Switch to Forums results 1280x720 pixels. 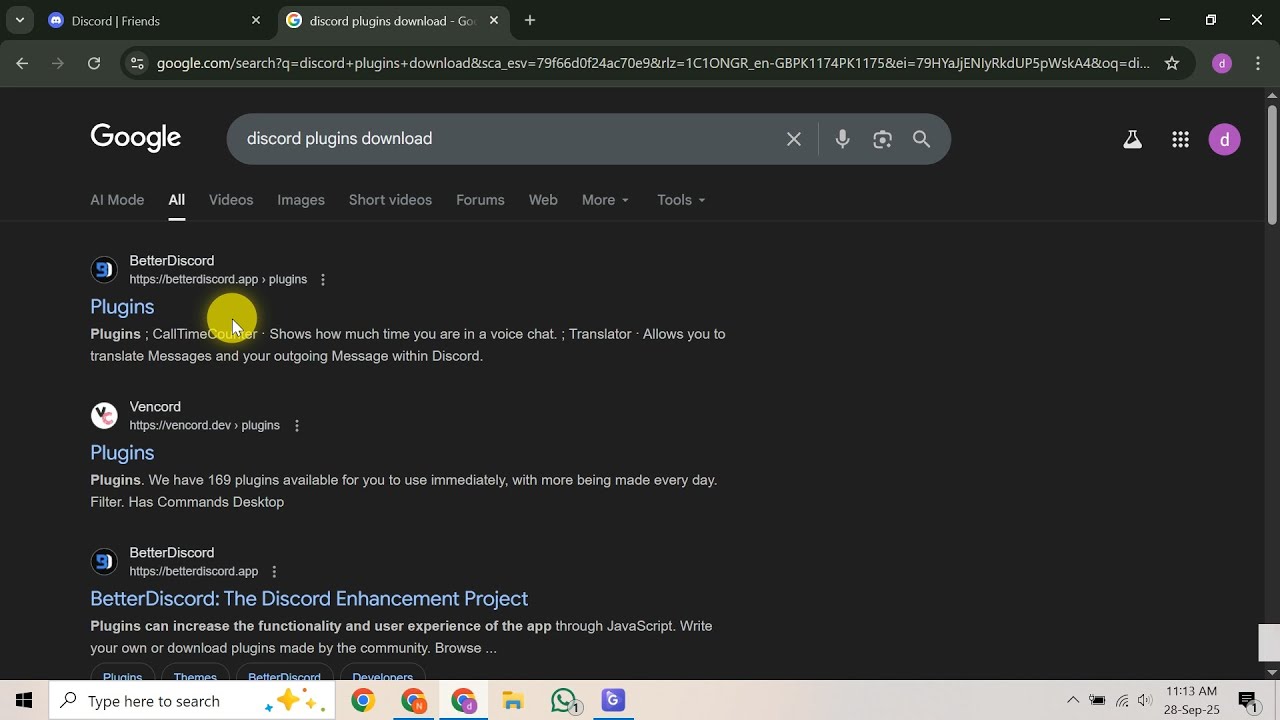480,200
